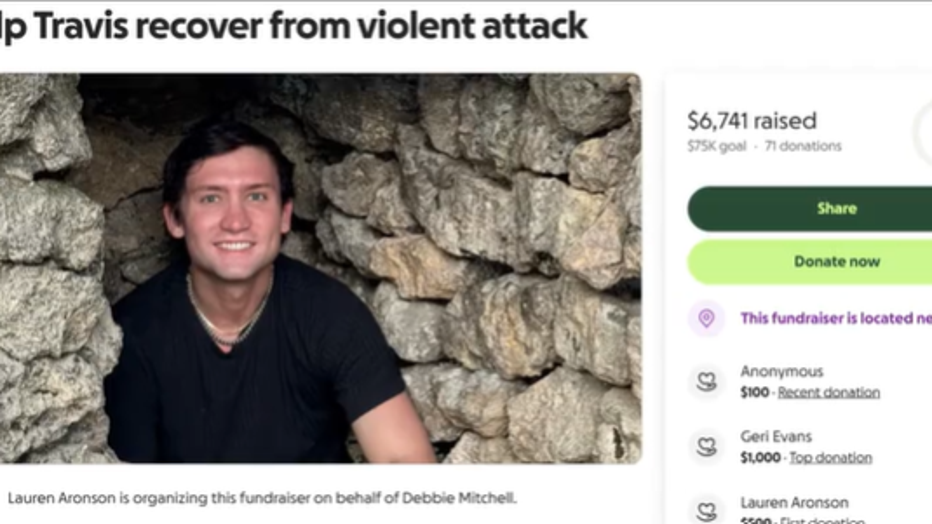Image resolution: width=932 pixels, height=524 pixels.
Task: Click the $6,741 raised amount
Action: tap(751, 121)
